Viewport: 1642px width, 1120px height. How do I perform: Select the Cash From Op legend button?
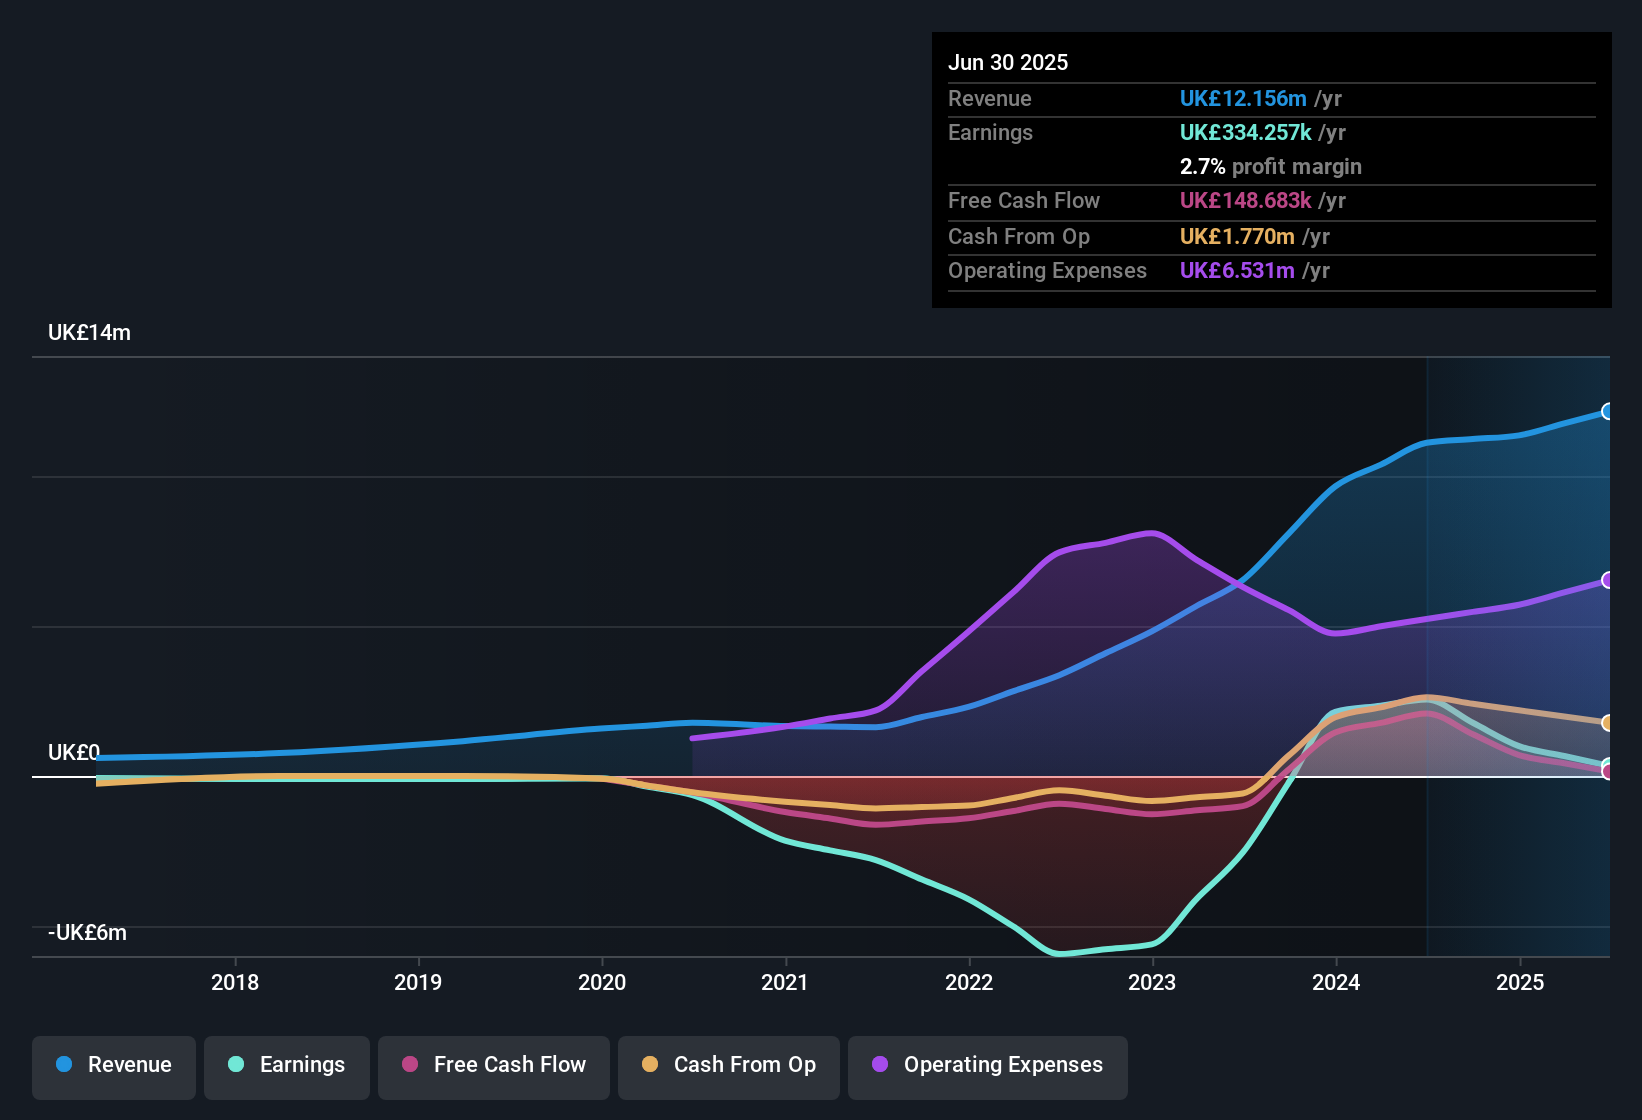(x=728, y=1065)
